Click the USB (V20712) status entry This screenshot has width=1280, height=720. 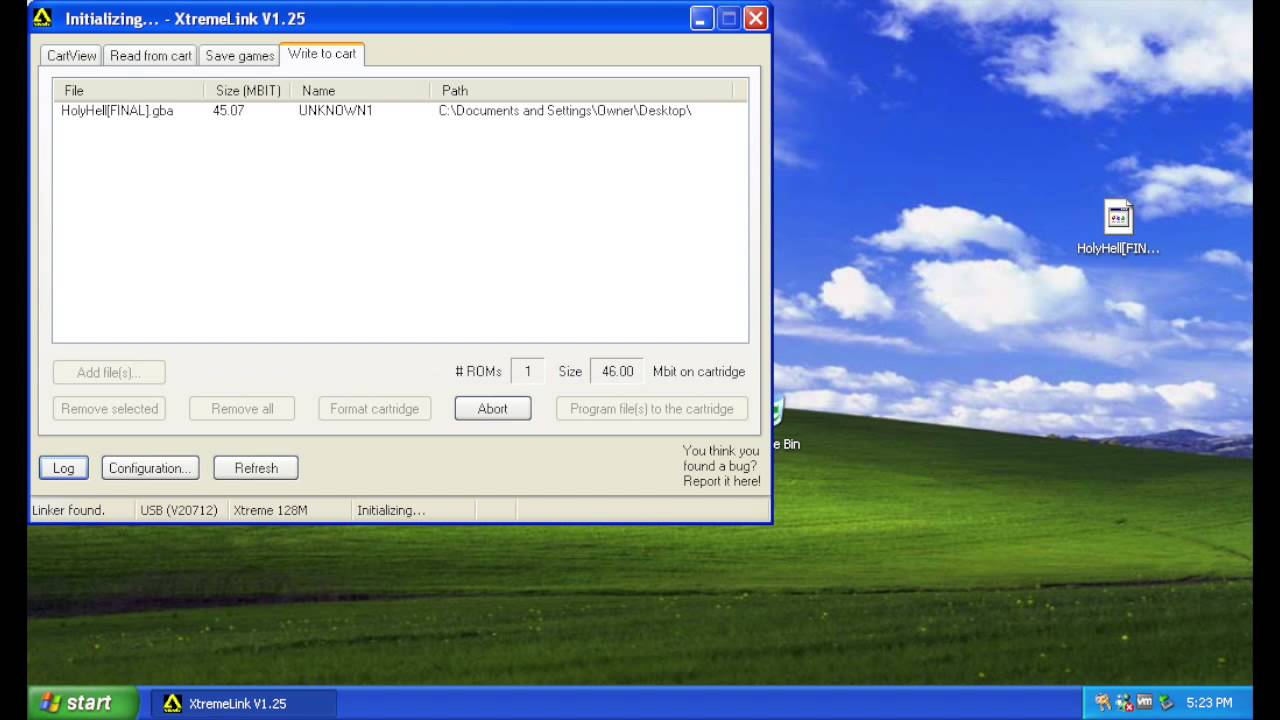[179, 510]
